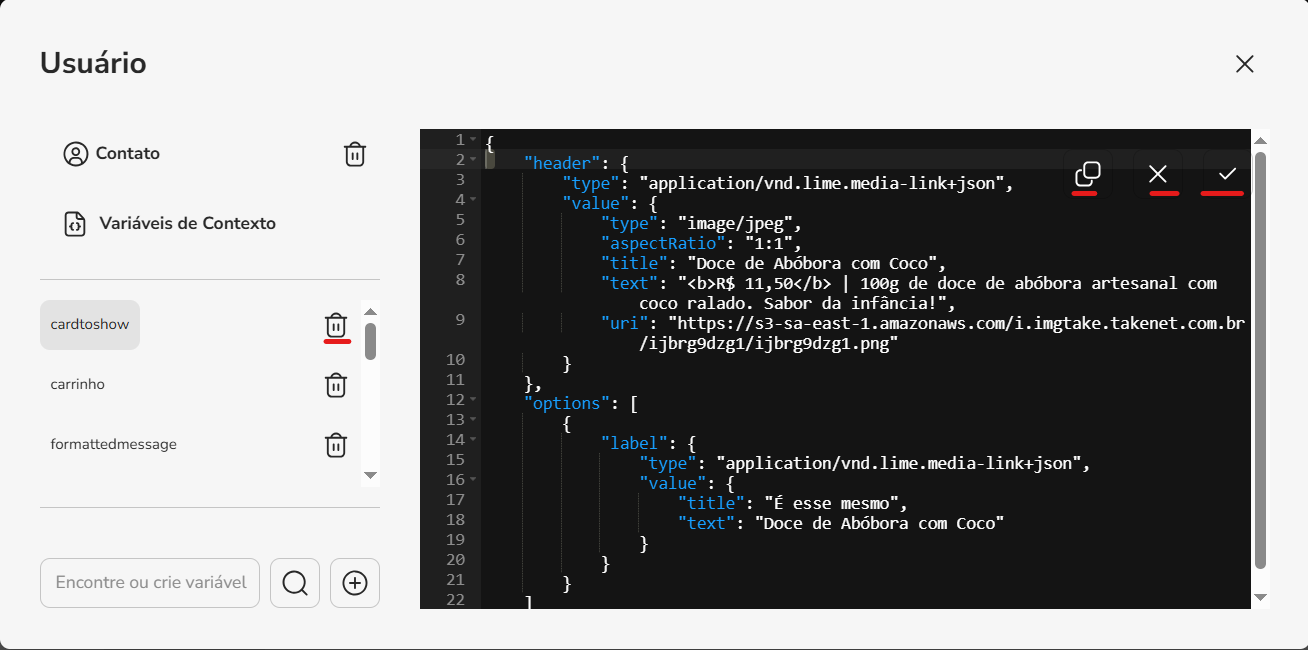1308x650 pixels.
Task: Delete the contact using trash icon
Action: (355, 154)
